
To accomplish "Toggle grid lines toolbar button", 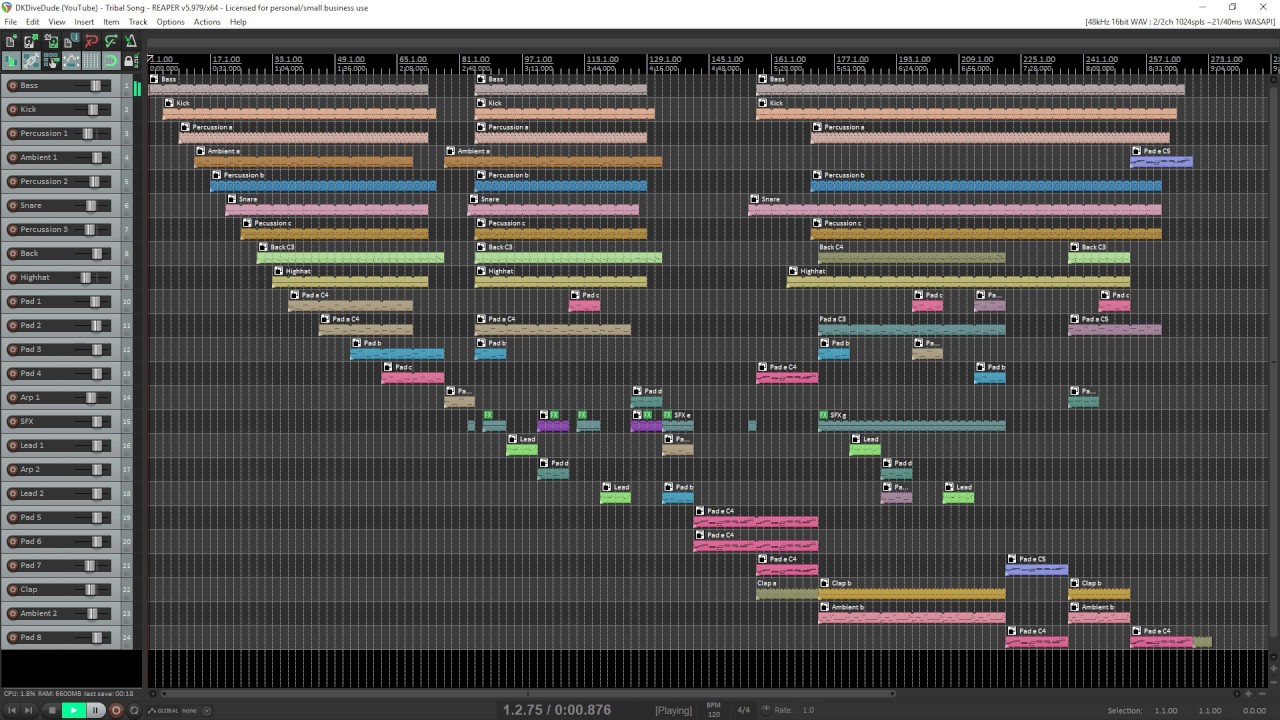I will (91, 61).
